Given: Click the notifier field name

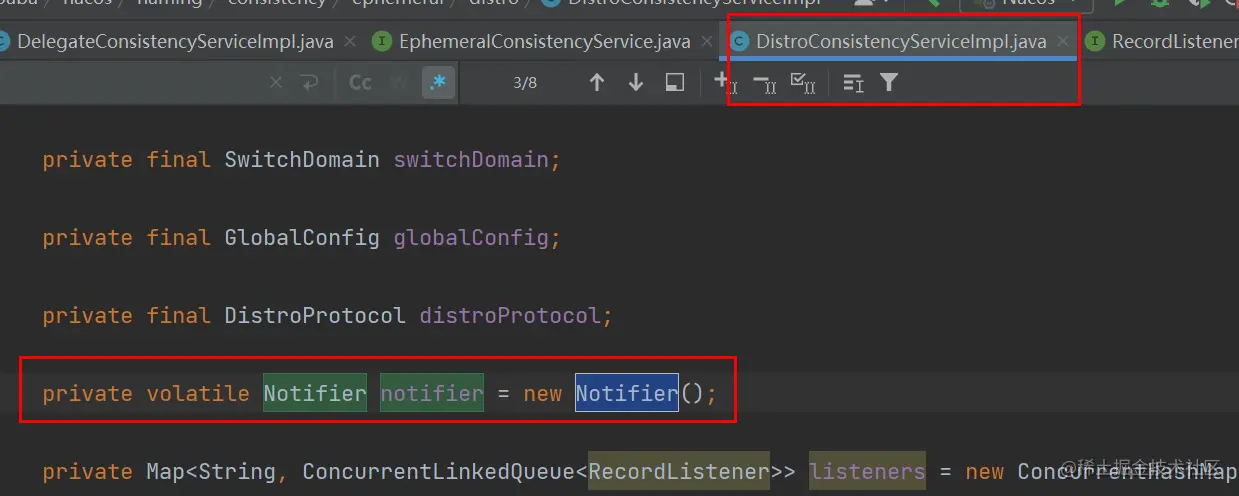Looking at the screenshot, I should (x=432, y=393).
